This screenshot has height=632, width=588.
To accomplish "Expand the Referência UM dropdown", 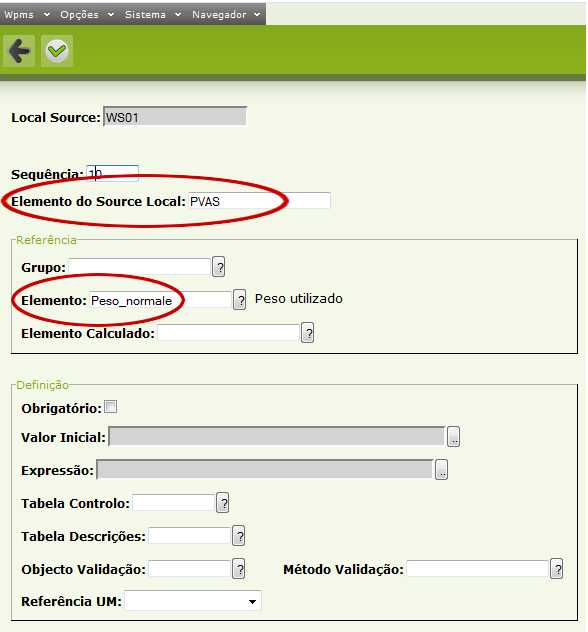I will [193, 601].
